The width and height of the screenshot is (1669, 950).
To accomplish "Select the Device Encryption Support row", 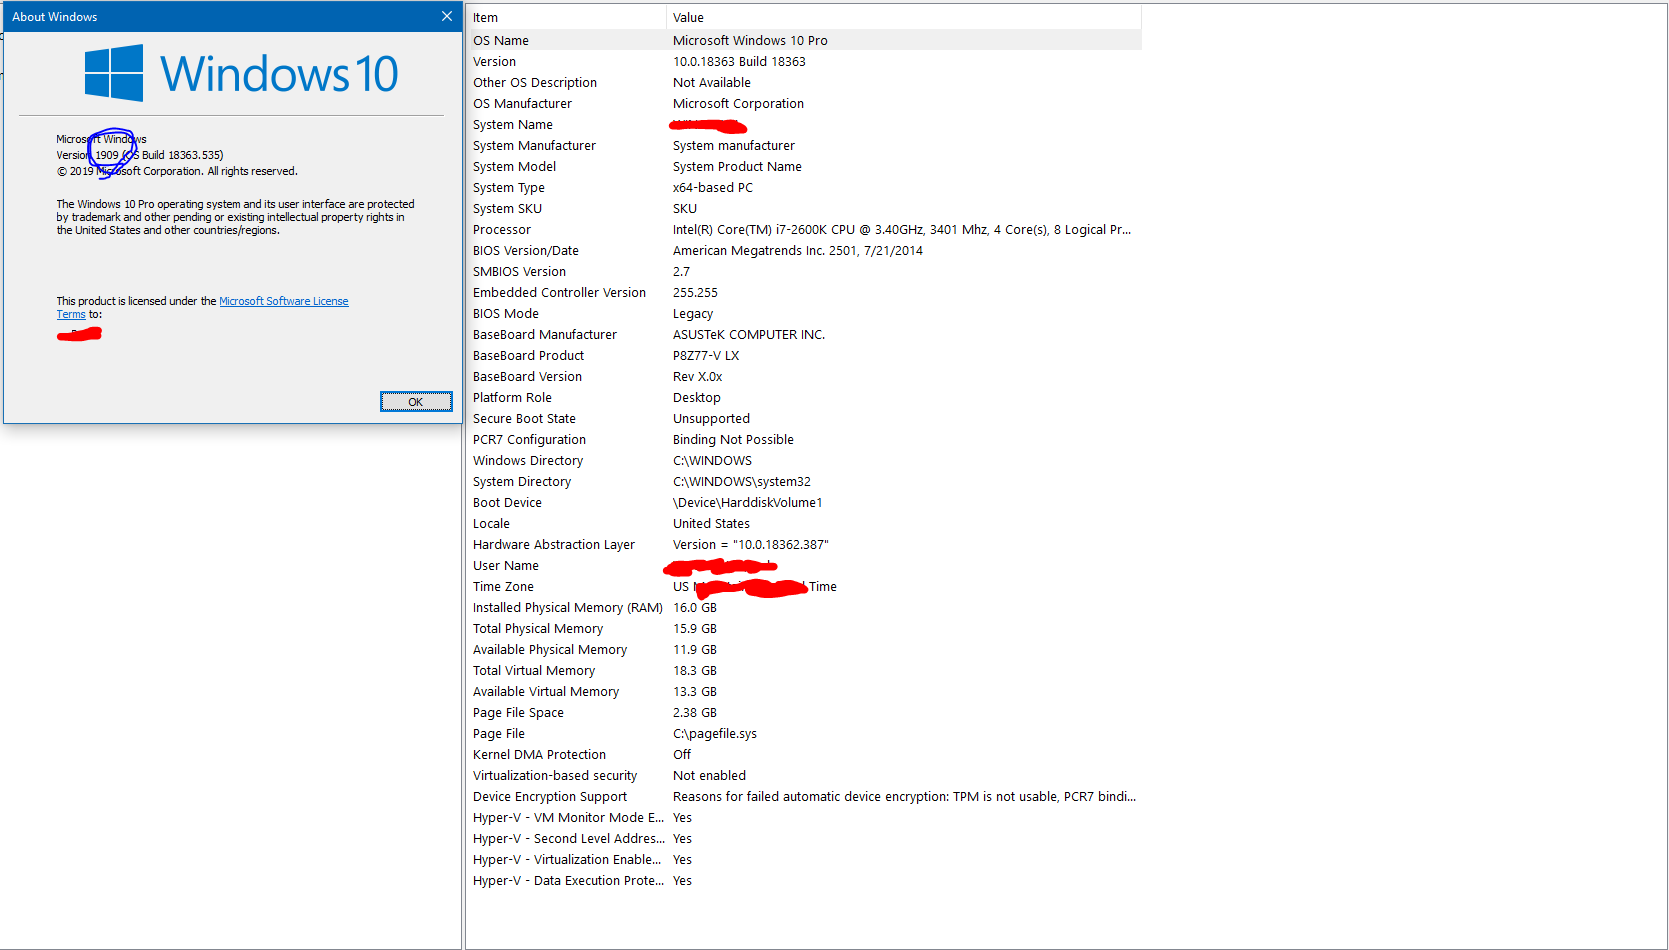I will (804, 796).
